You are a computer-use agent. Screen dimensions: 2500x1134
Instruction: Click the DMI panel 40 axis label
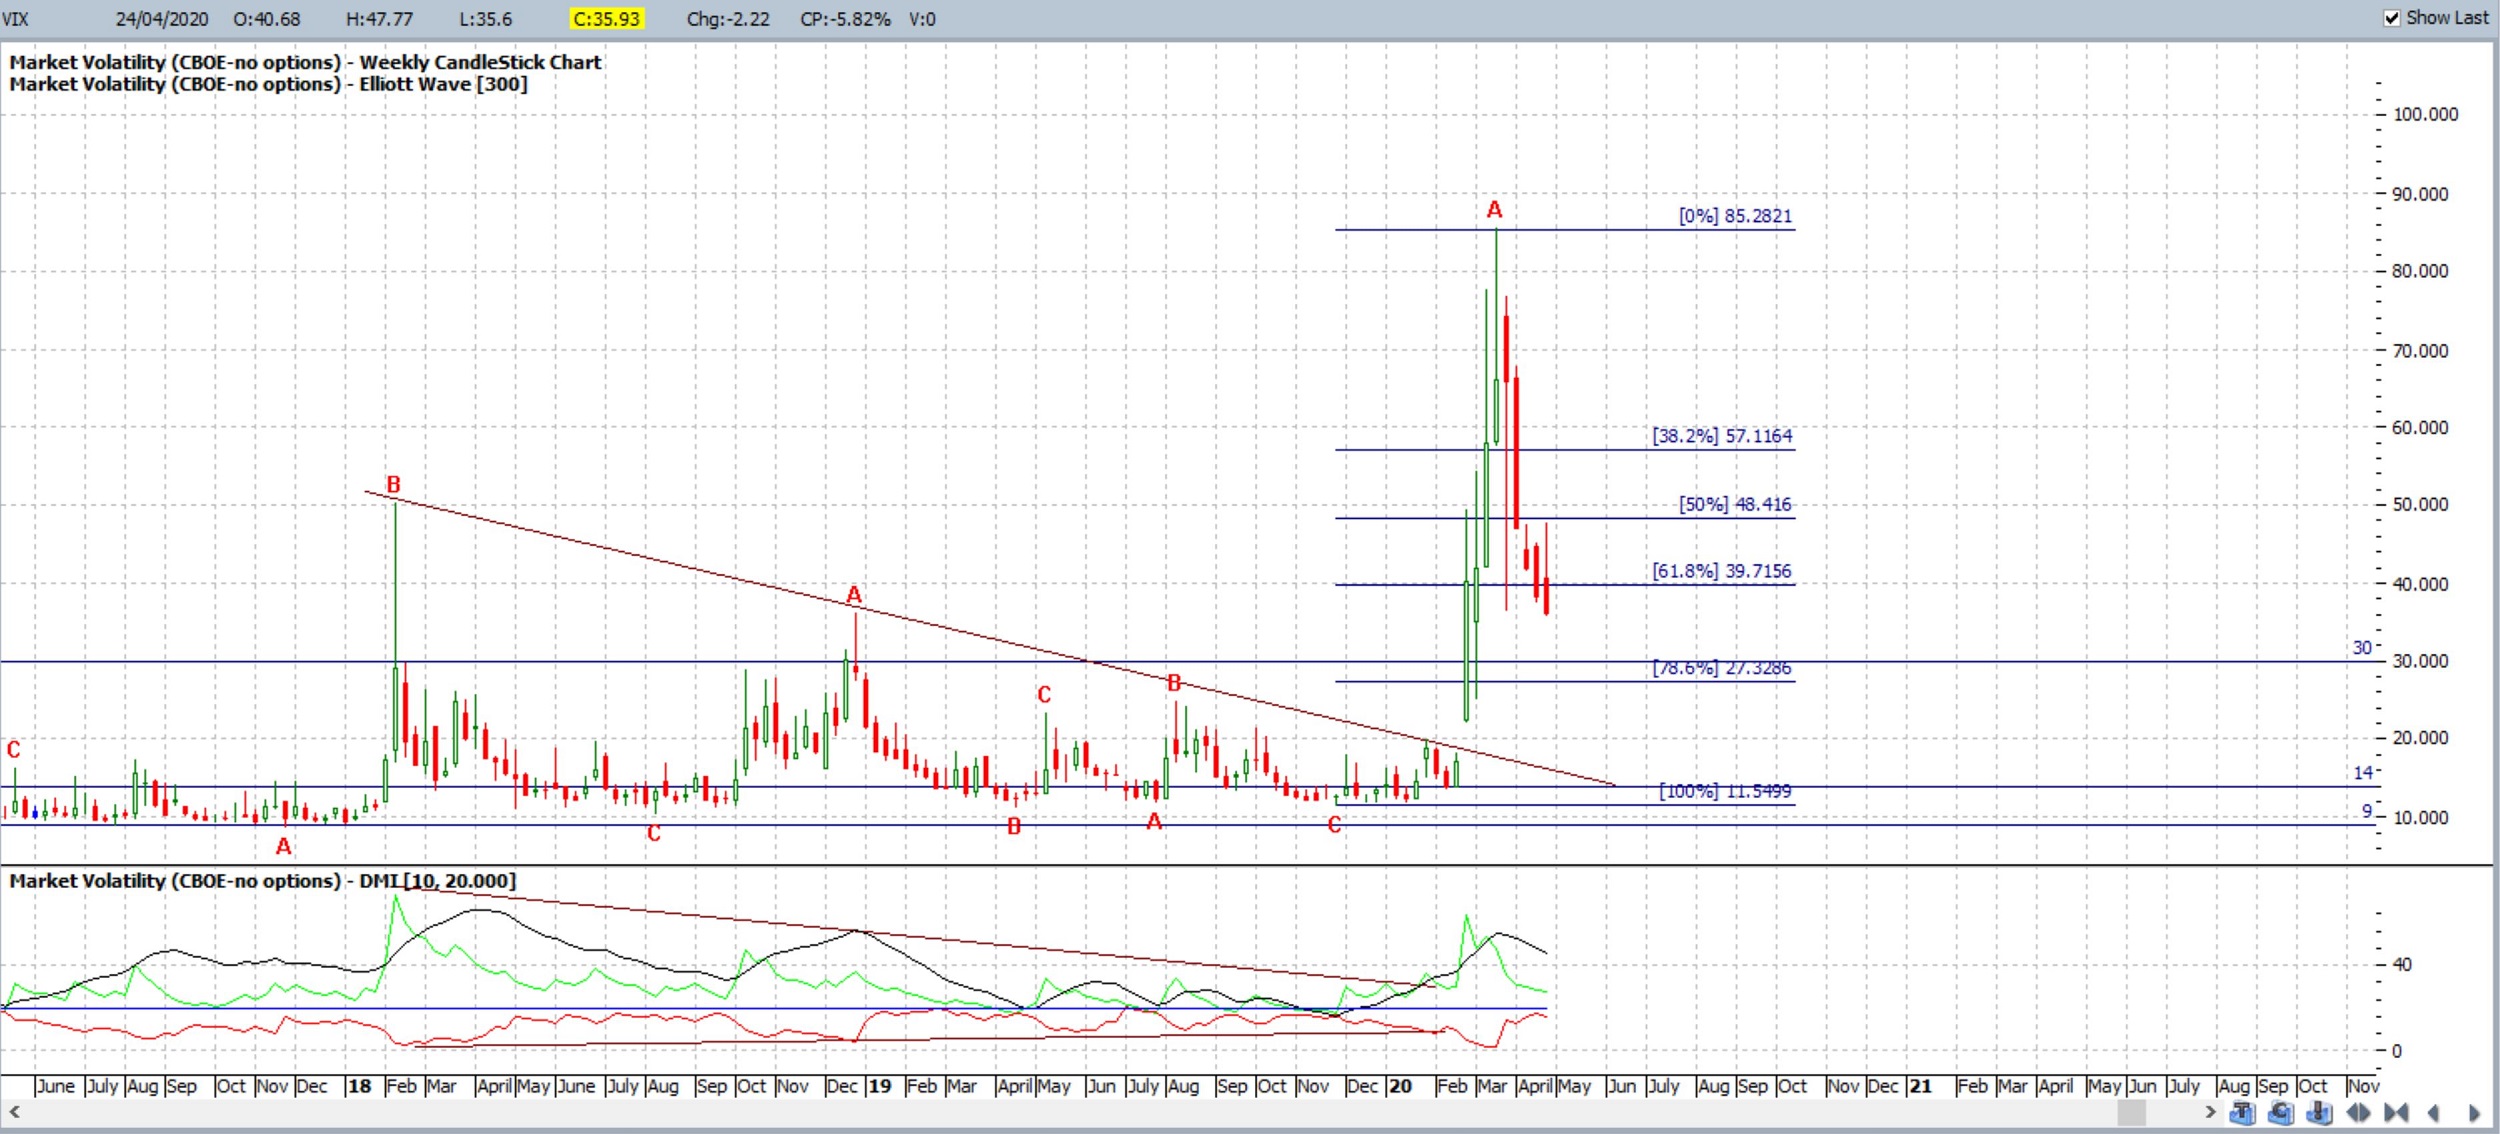2402,965
